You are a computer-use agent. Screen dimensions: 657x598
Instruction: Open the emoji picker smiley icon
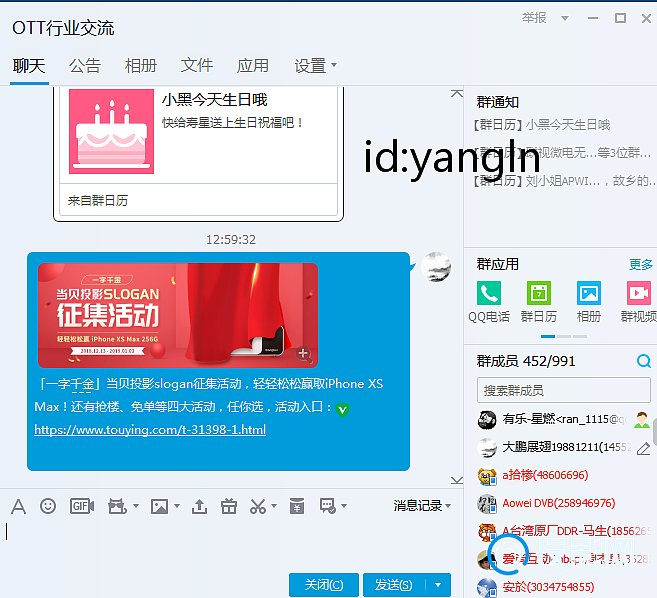click(x=48, y=506)
